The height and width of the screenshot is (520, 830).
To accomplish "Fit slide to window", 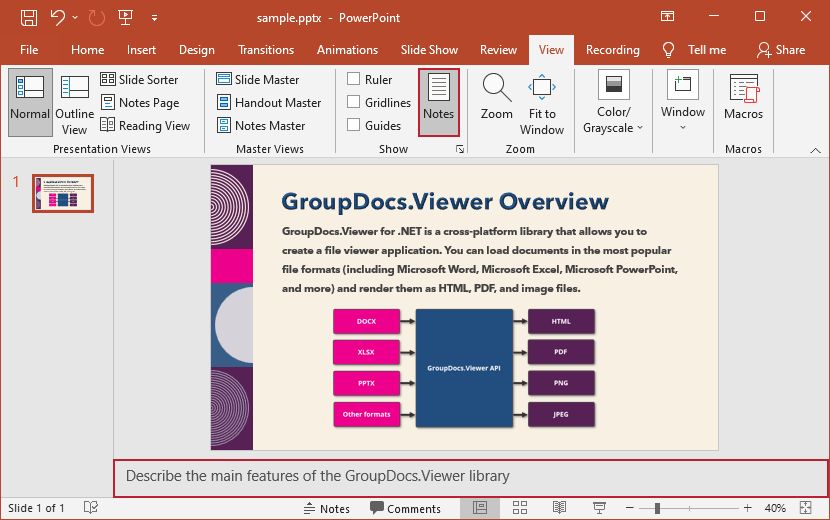I will click(x=542, y=102).
